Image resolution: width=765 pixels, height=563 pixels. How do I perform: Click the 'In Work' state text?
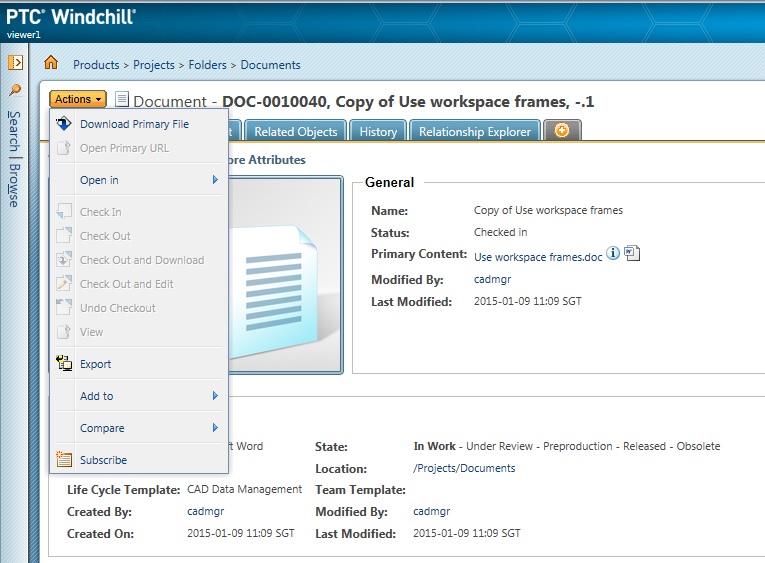click(x=434, y=446)
